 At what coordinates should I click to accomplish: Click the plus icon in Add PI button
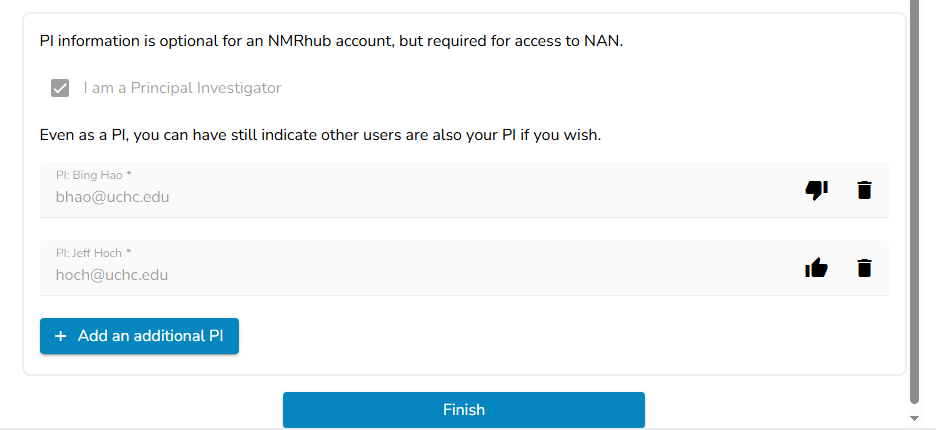pos(60,336)
